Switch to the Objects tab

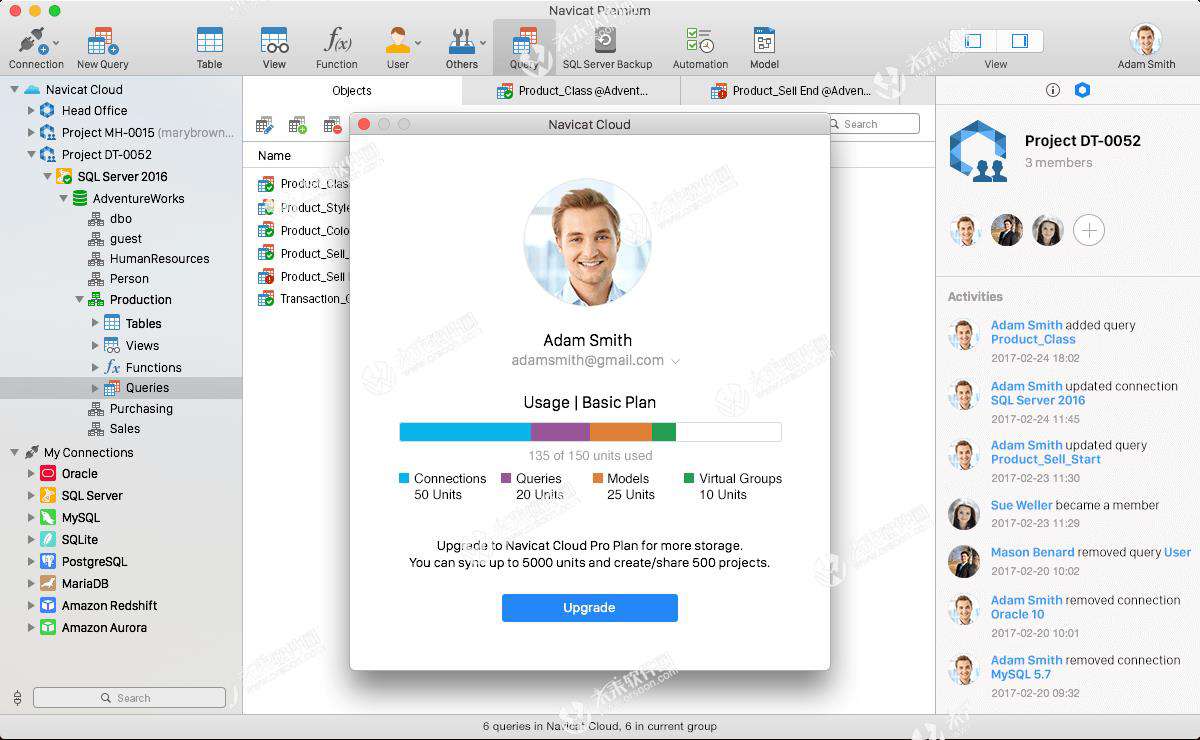click(x=352, y=91)
